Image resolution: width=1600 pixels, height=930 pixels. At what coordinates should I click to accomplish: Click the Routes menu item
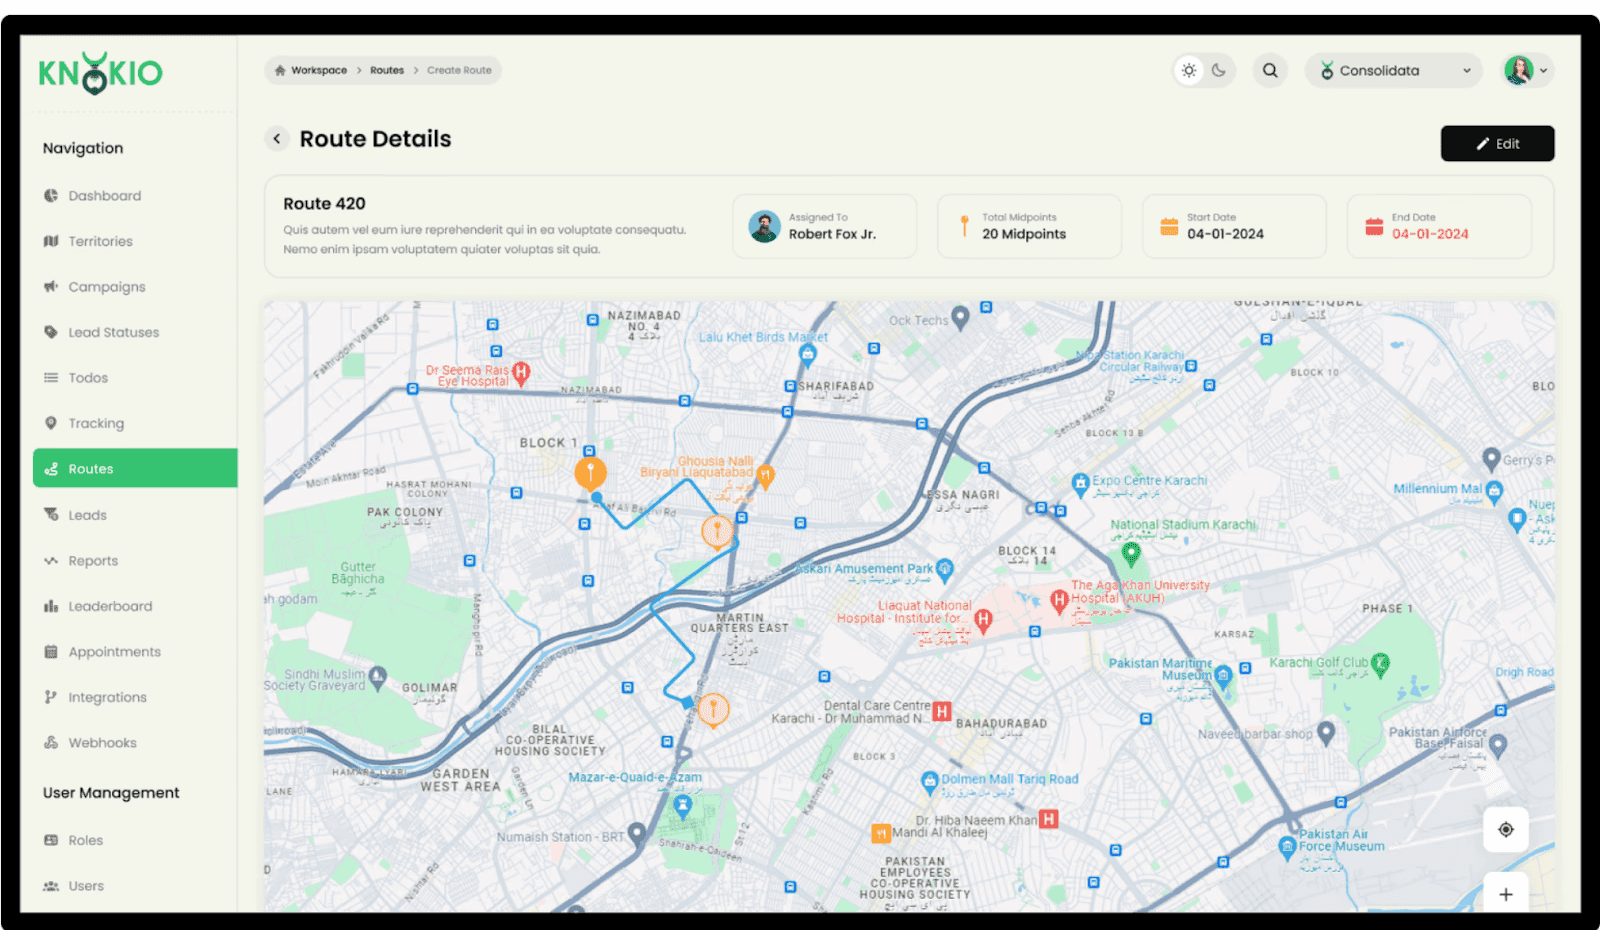click(135, 468)
